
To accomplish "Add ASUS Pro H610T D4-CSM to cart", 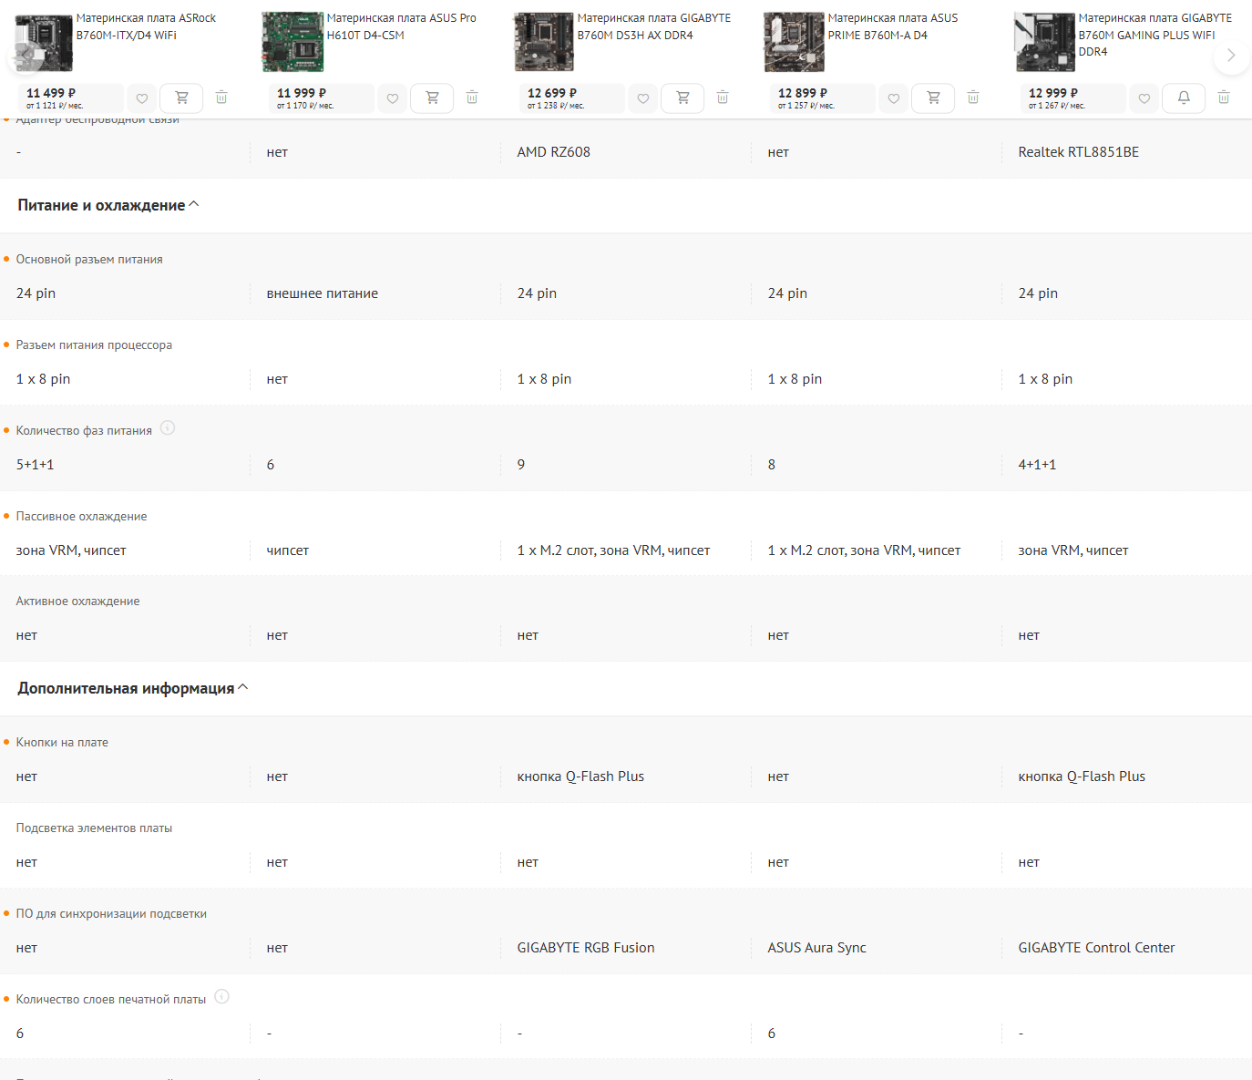I will click(x=432, y=98).
